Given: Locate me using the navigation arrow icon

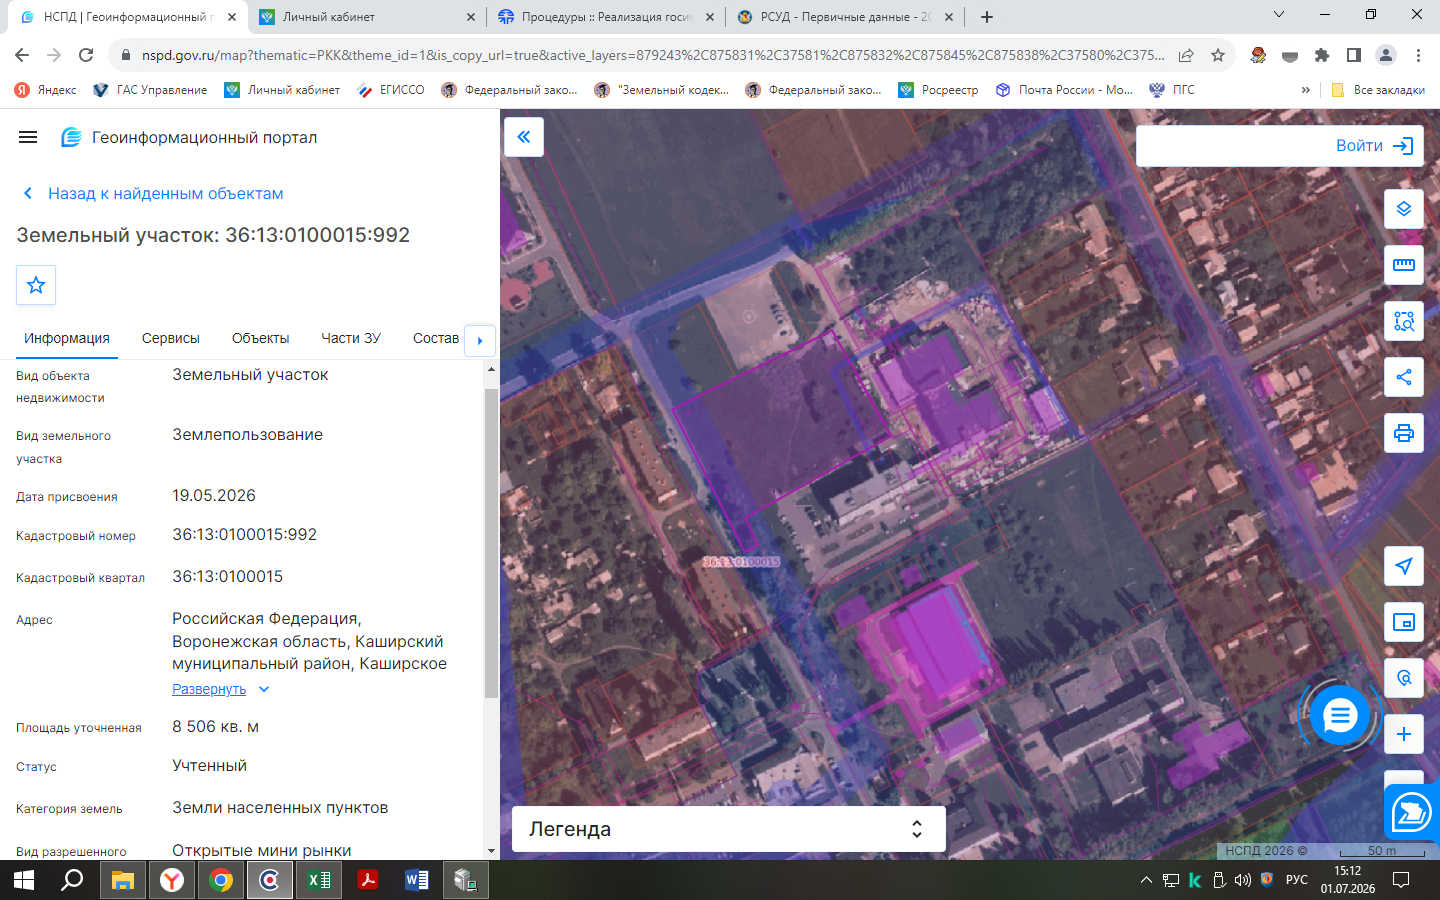Looking at the screenshot, I should pos(1404,566).
